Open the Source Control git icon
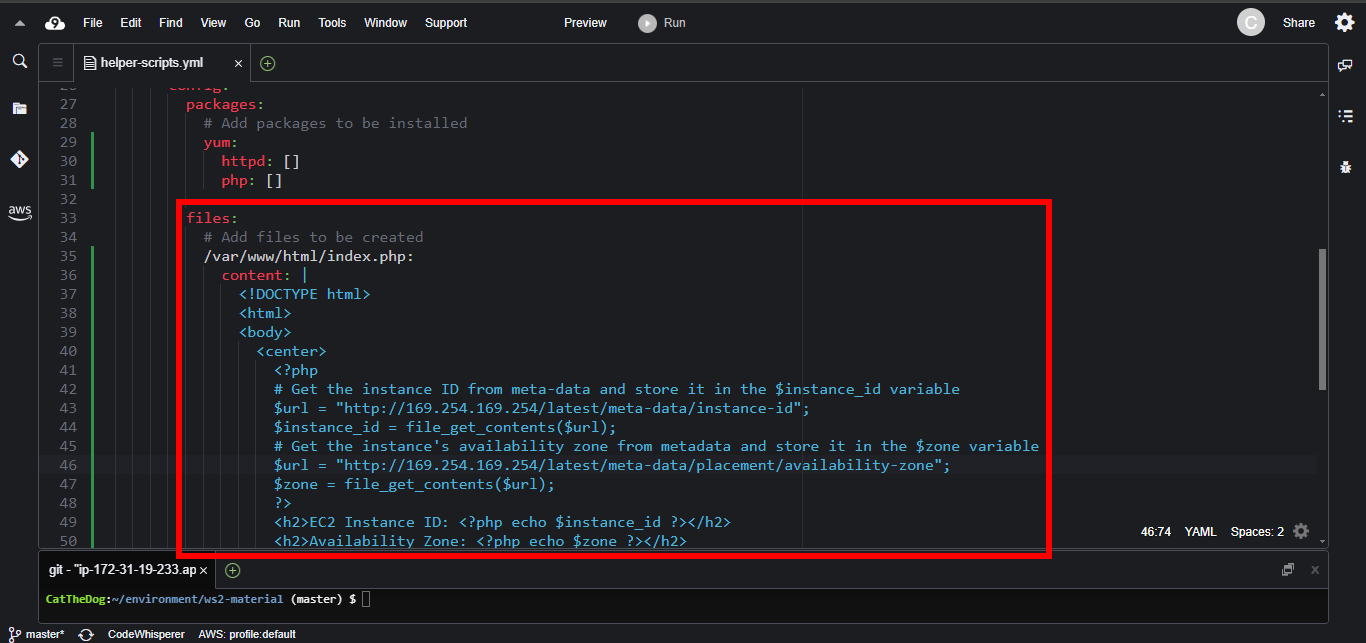Viewport: 1366px width, 643px height. click(19, 159)
